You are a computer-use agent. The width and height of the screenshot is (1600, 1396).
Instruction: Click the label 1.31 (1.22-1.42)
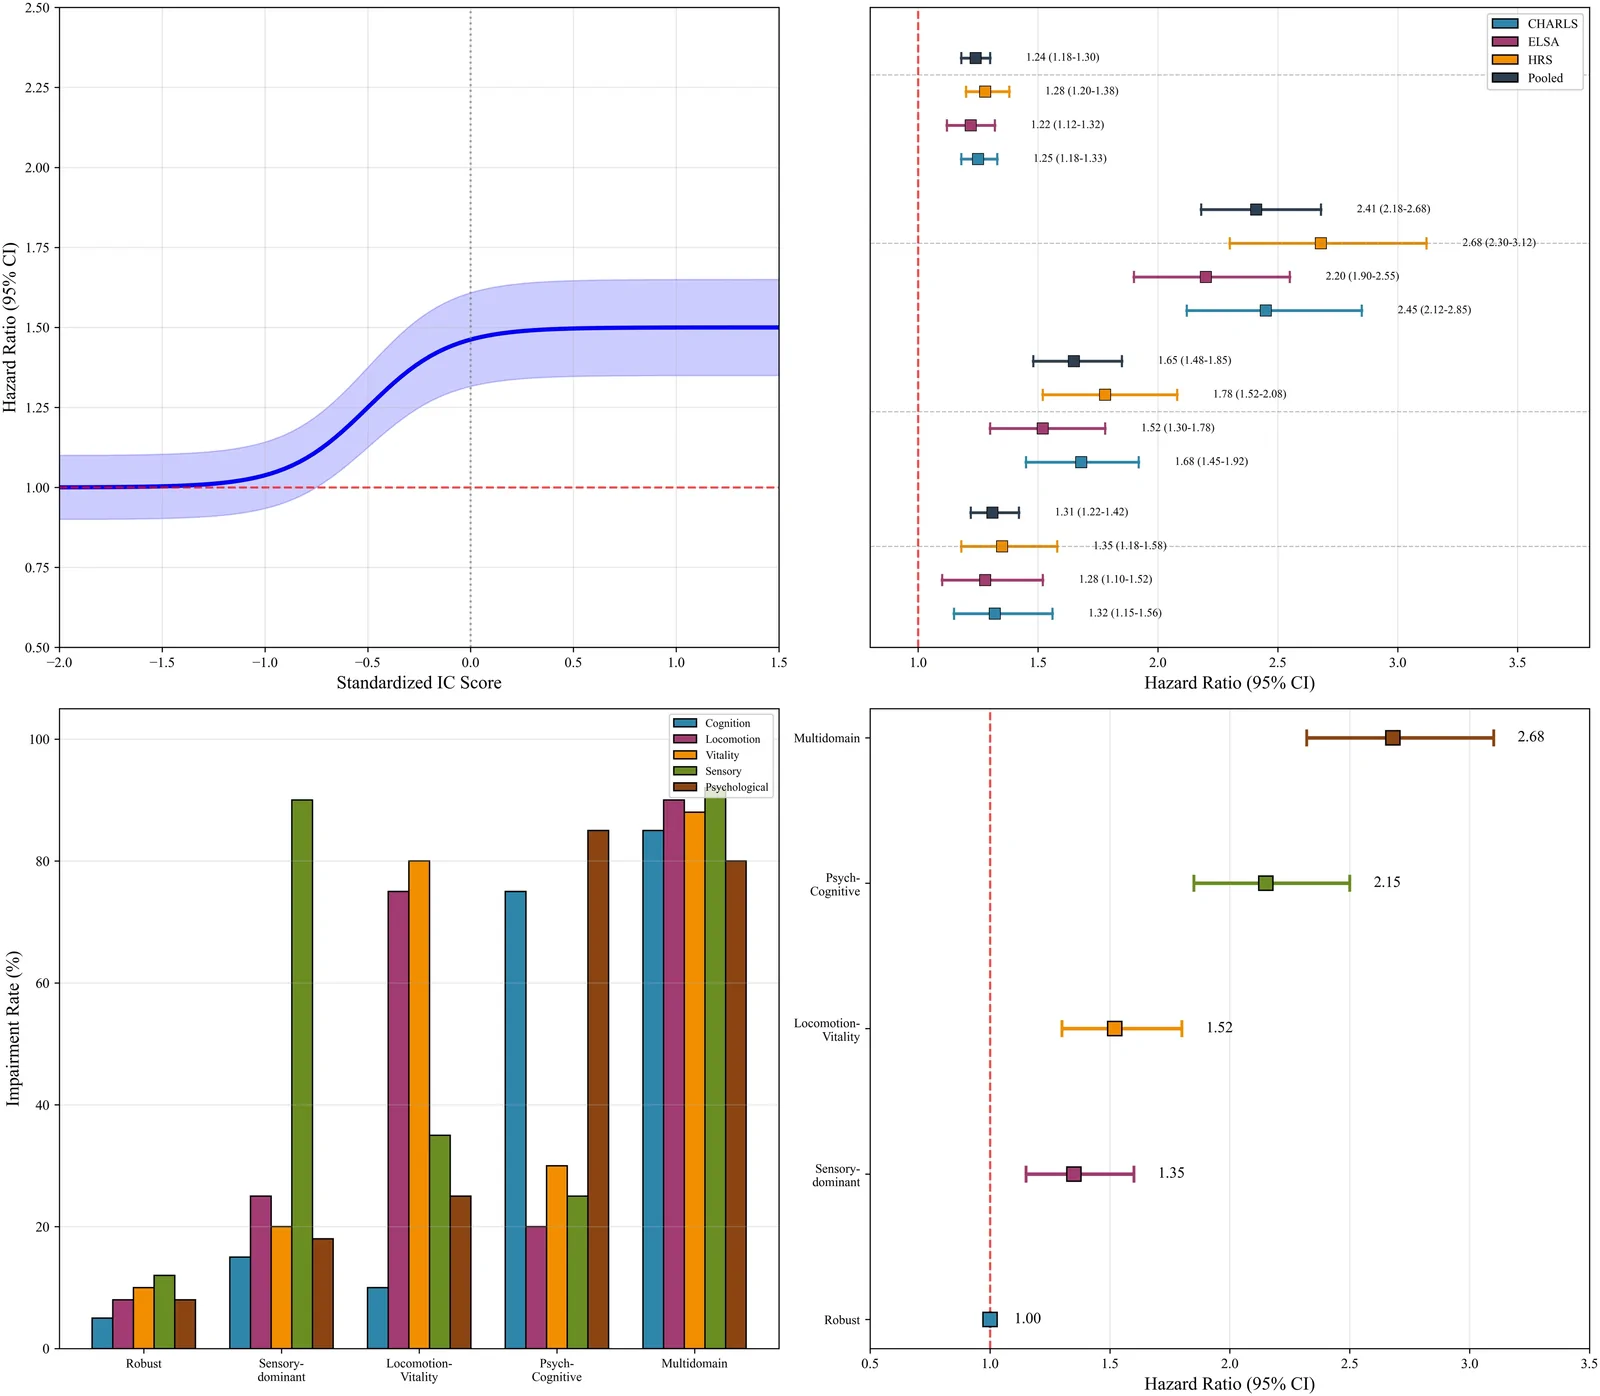[x=1091, y=512]
